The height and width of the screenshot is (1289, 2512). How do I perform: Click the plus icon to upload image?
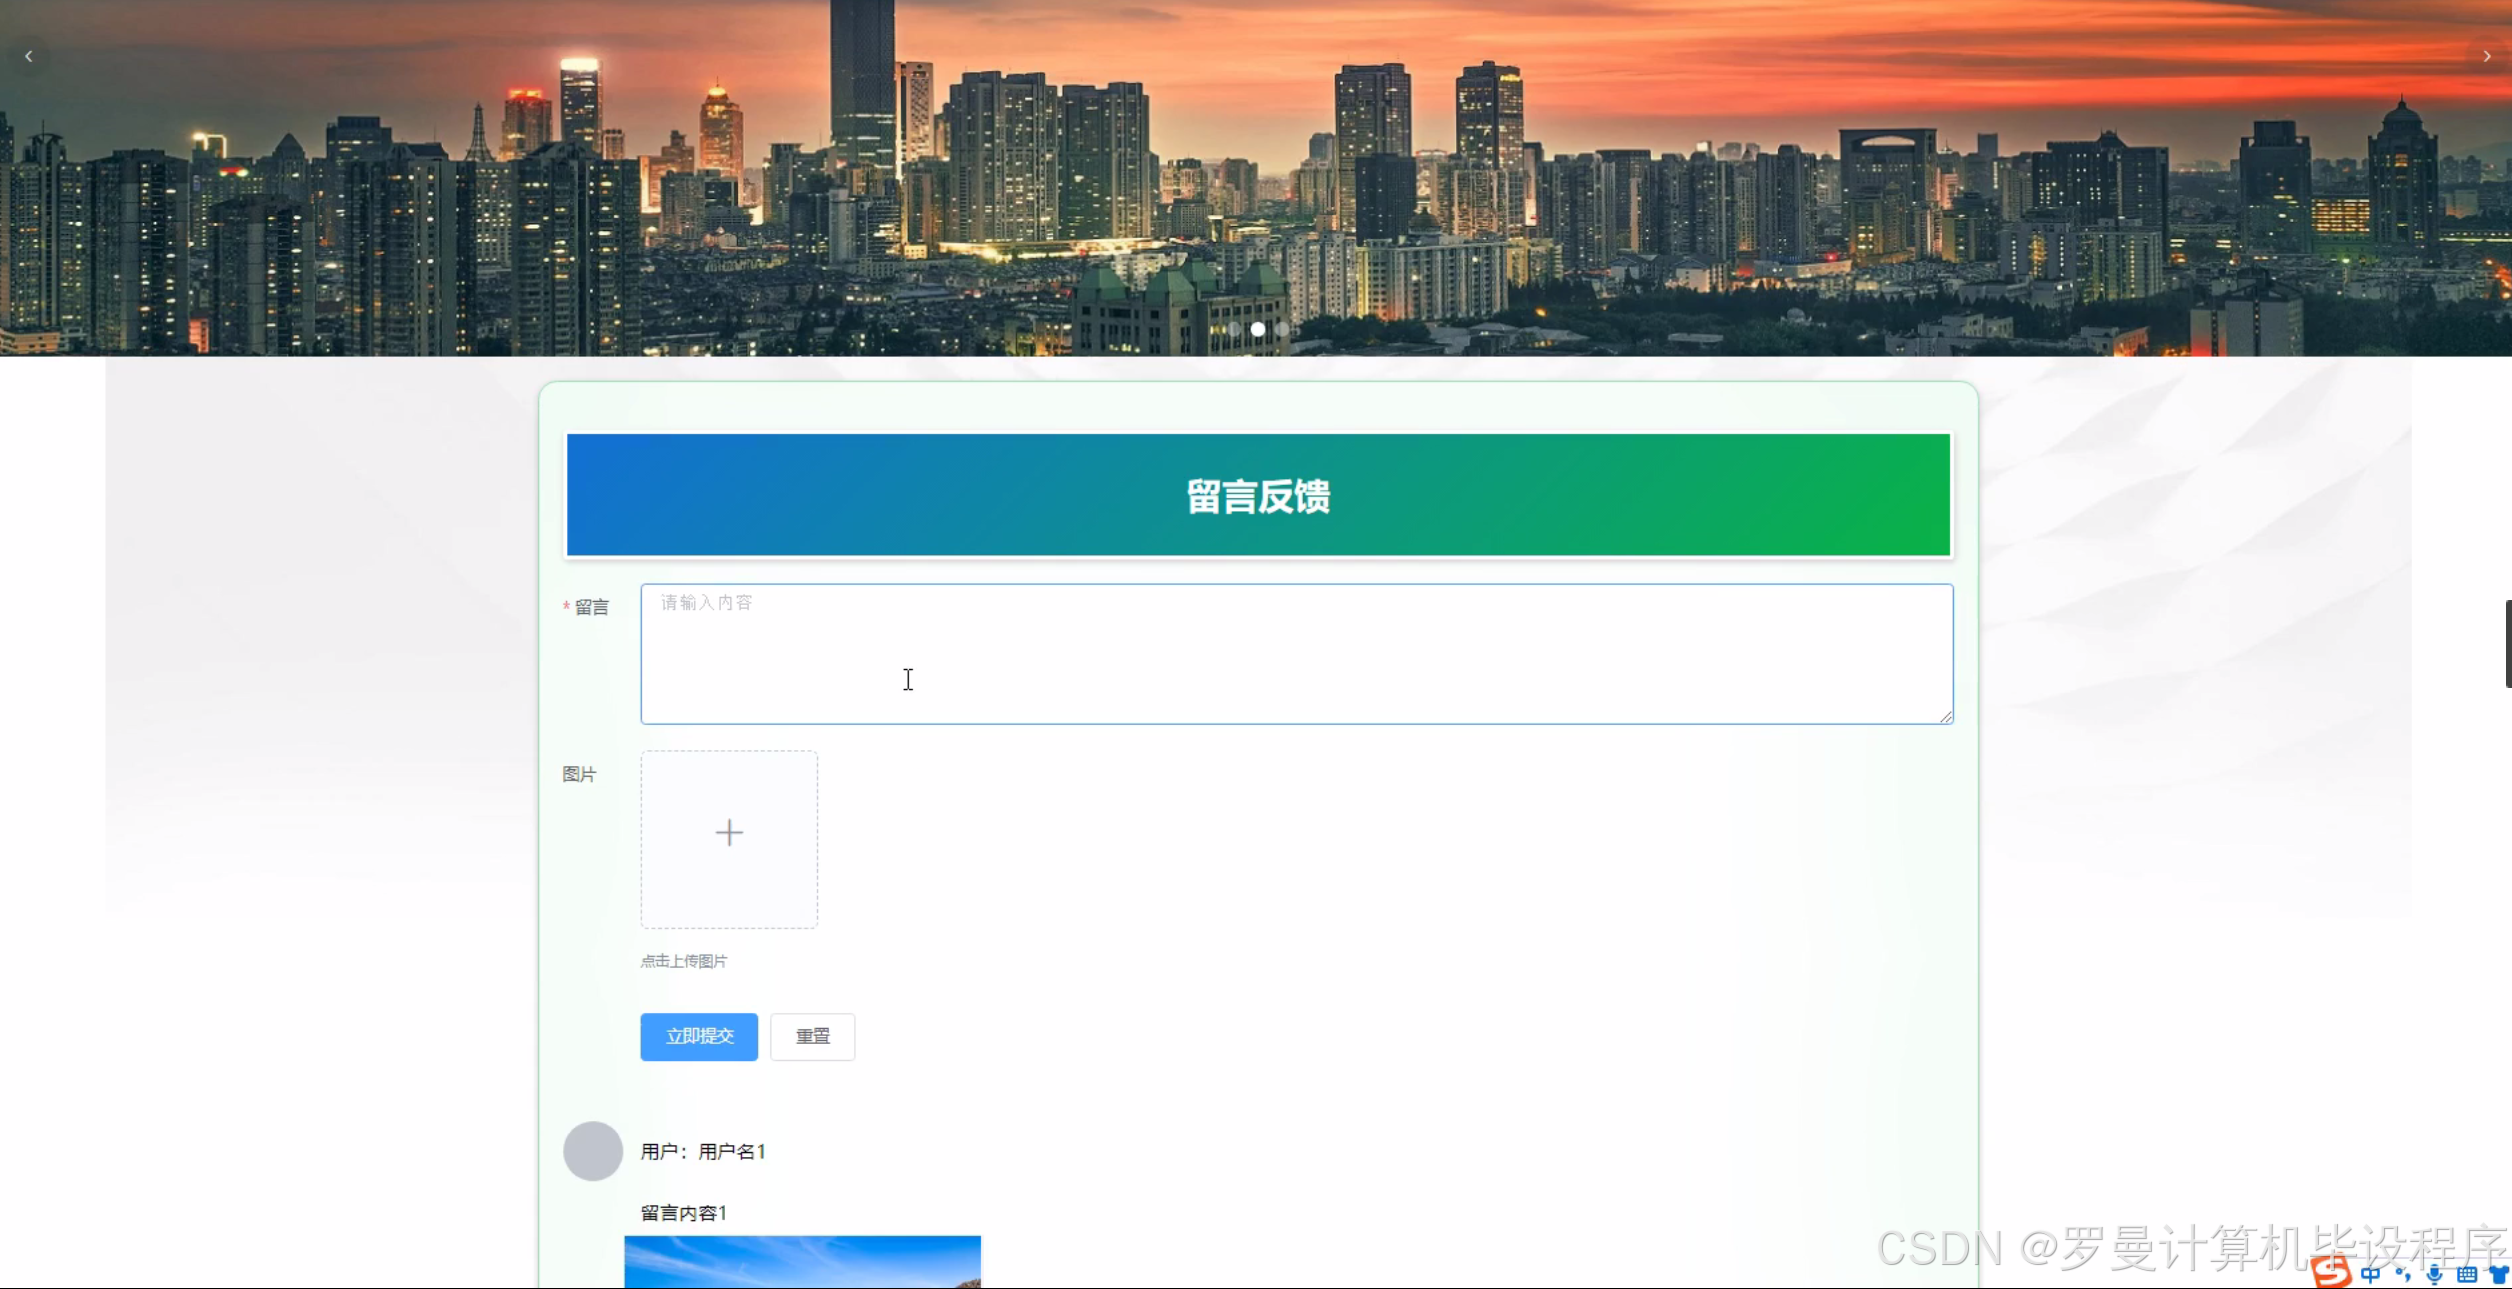pos(729,833)
